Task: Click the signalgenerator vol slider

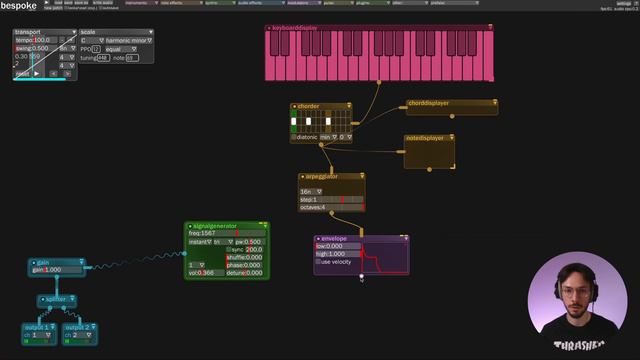Action: 206,273
